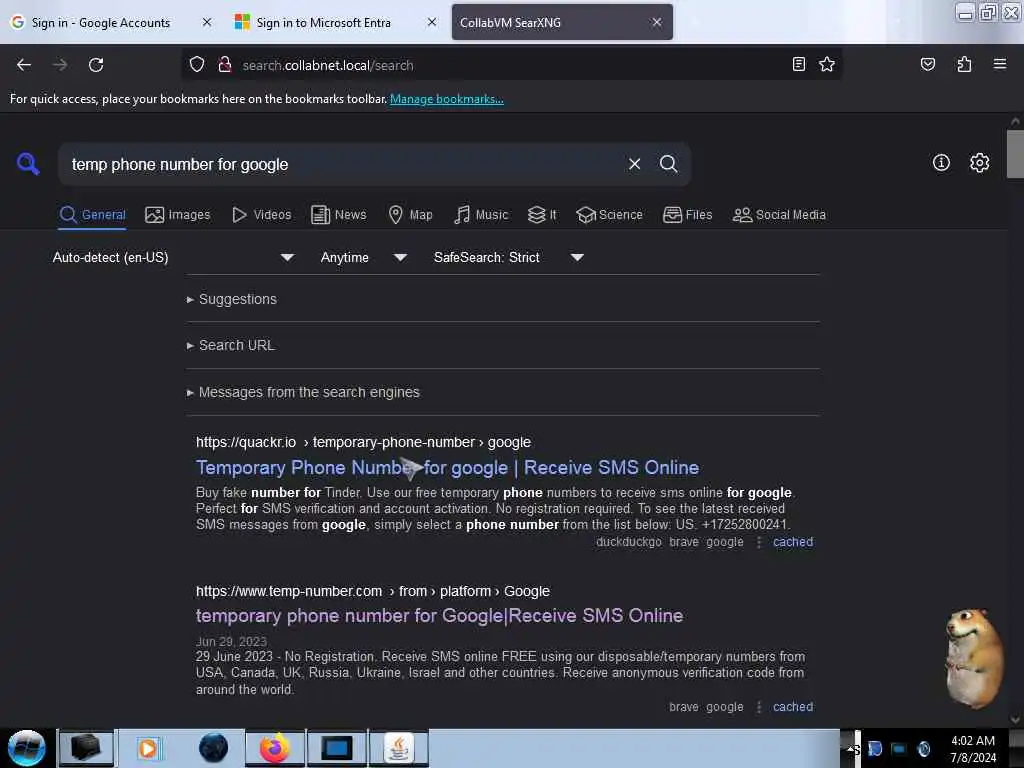Select the Map search category
The width and height of the screenshot is (1024, 768).
410,215
